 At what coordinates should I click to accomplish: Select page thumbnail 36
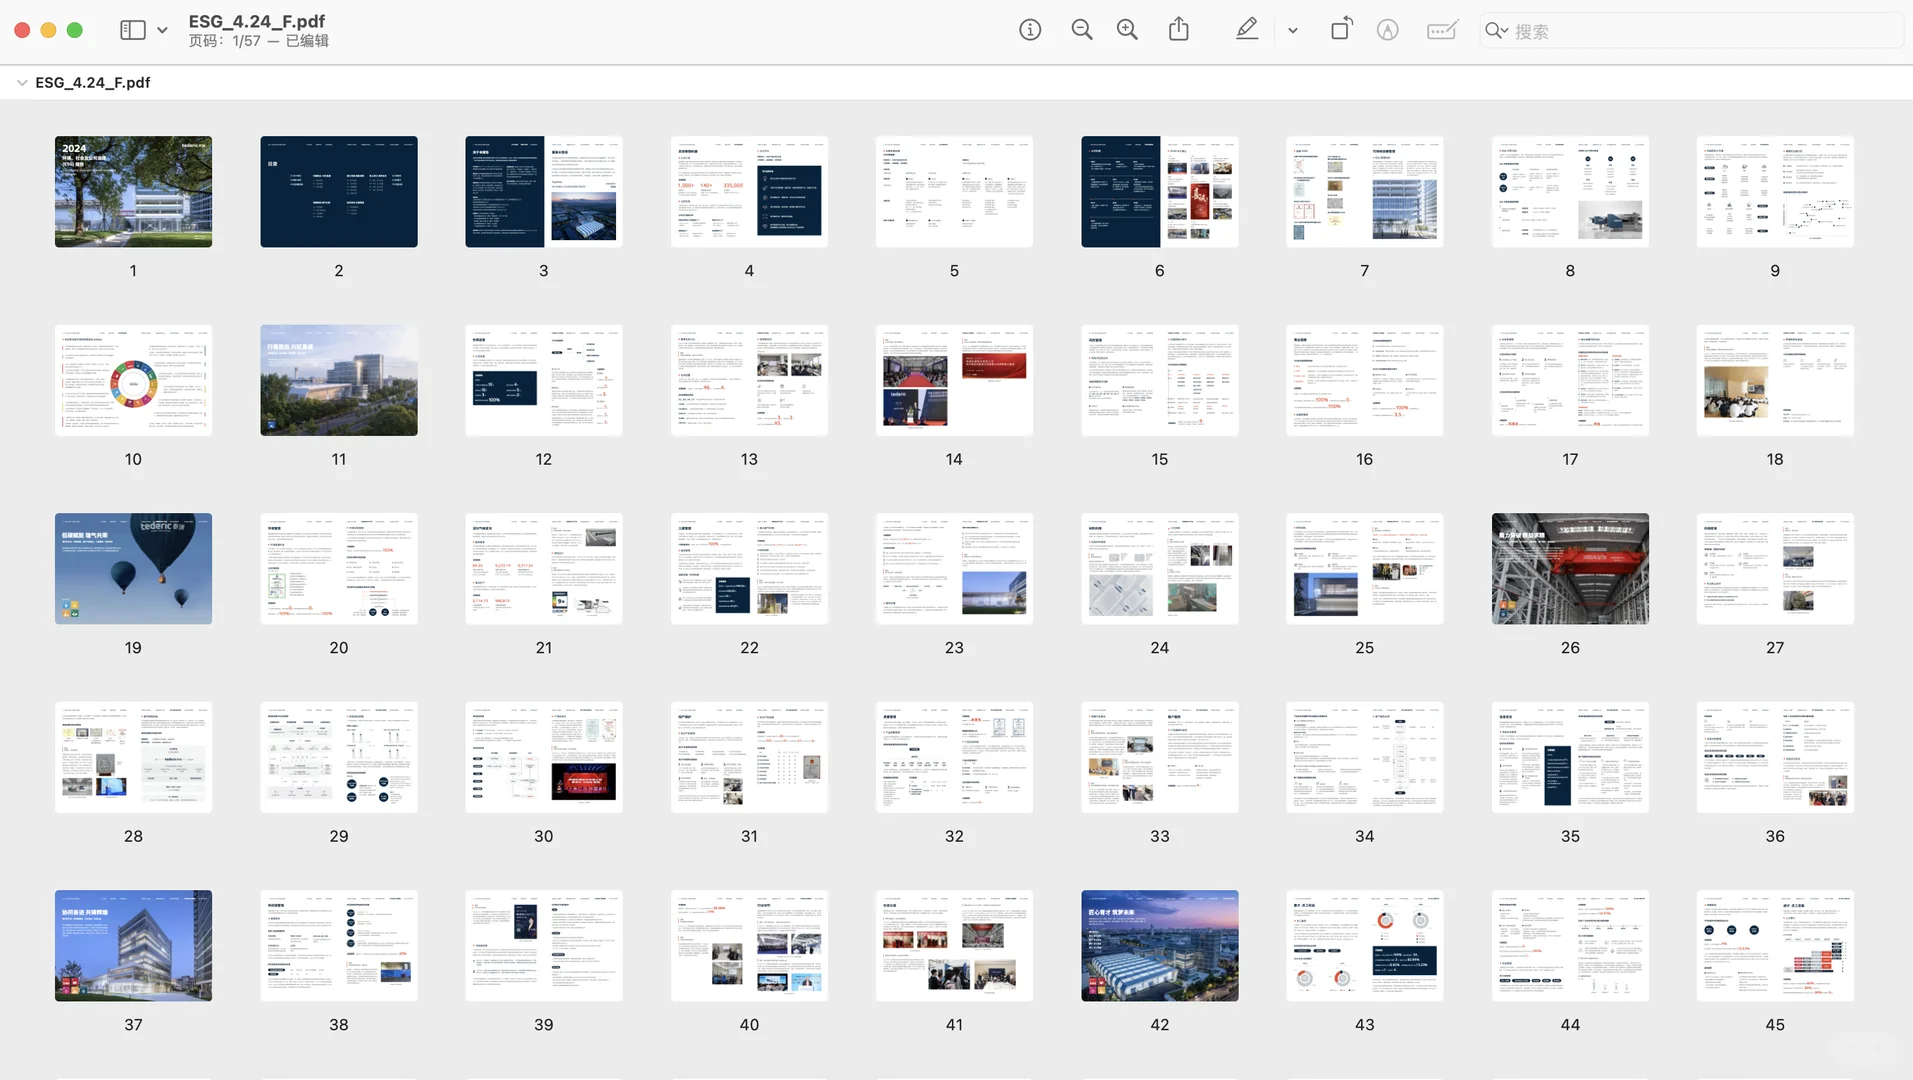[1775, 757]
